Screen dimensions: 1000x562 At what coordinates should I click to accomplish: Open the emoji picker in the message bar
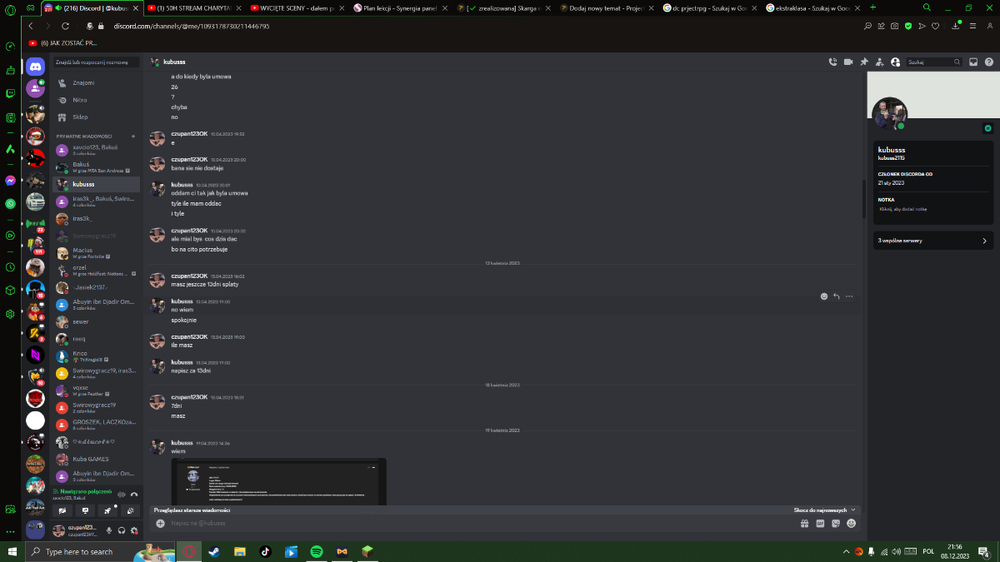851,523
